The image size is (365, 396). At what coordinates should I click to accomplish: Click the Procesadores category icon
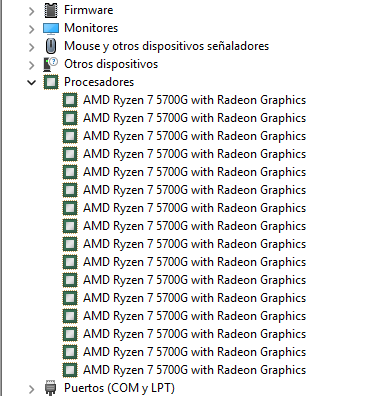pos(51,82)
